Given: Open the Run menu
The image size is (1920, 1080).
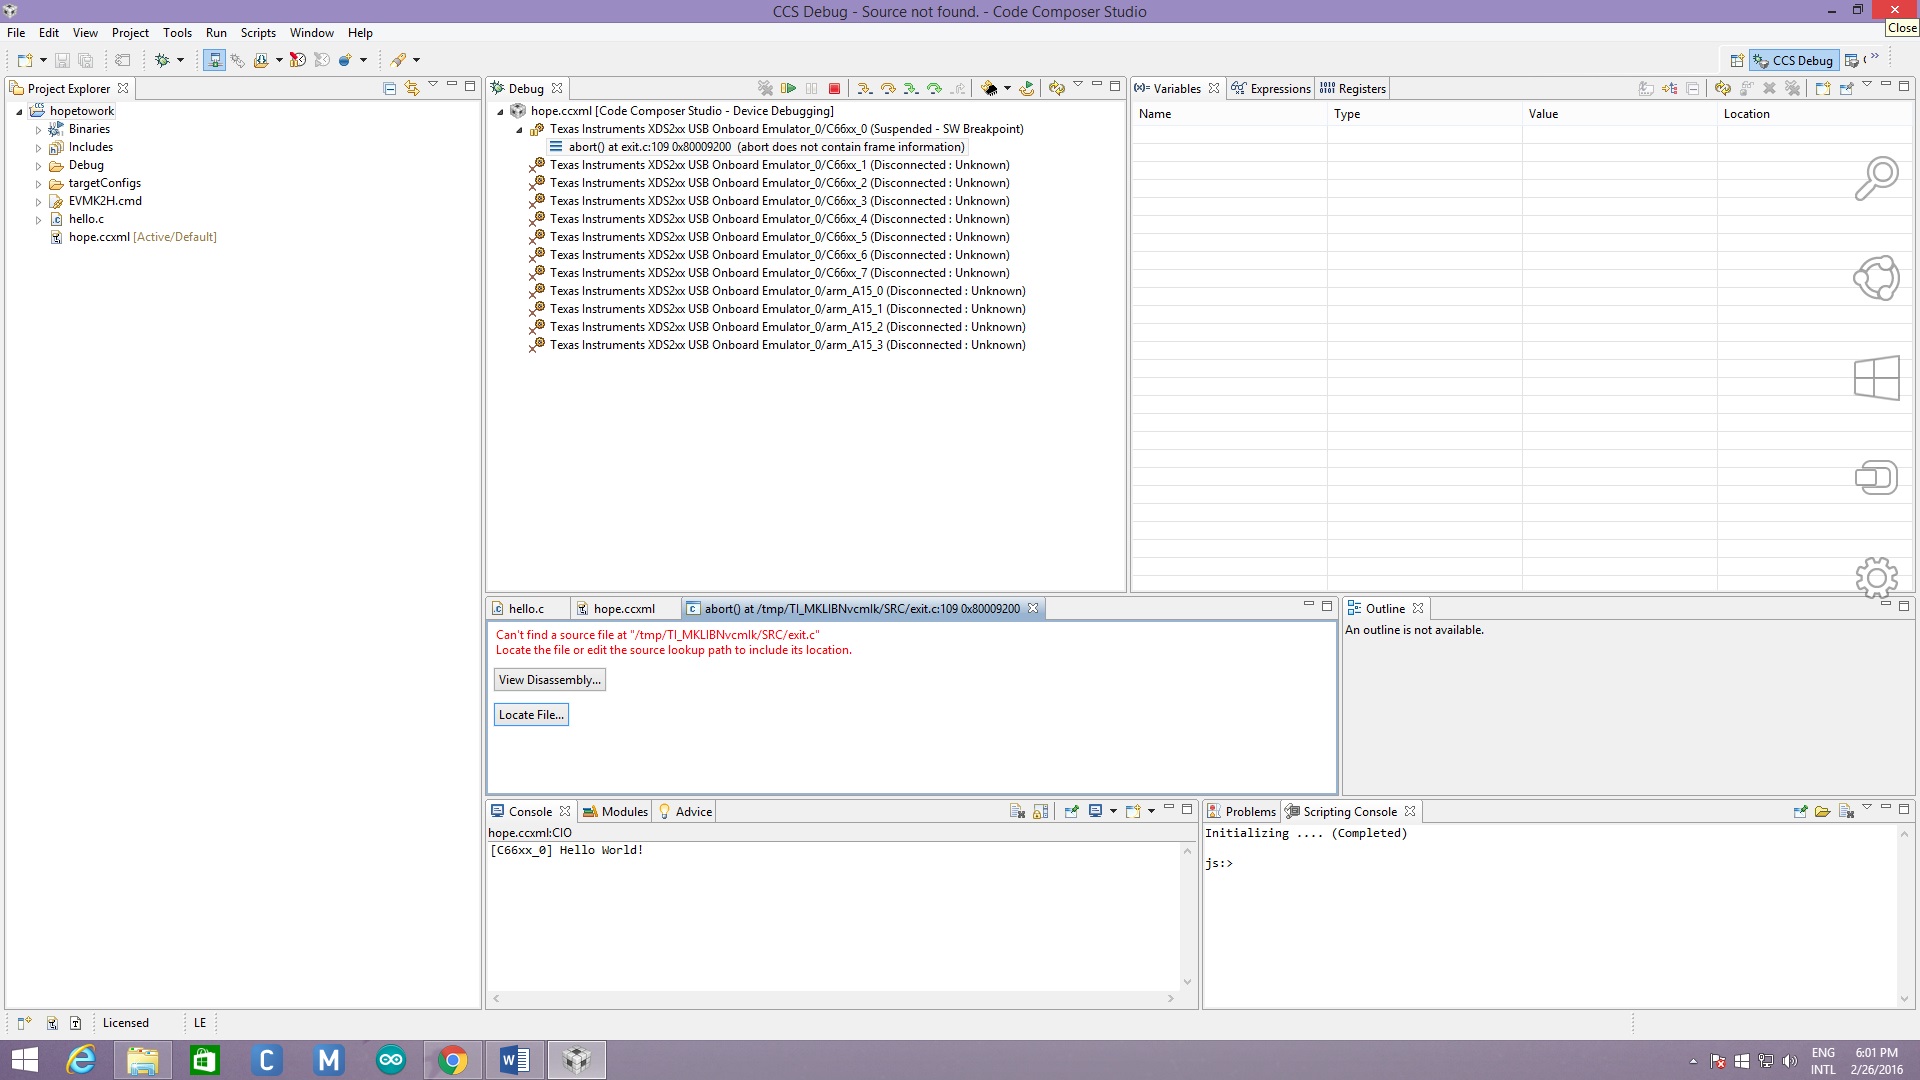Looking at the screenshot, I should 216,32.
